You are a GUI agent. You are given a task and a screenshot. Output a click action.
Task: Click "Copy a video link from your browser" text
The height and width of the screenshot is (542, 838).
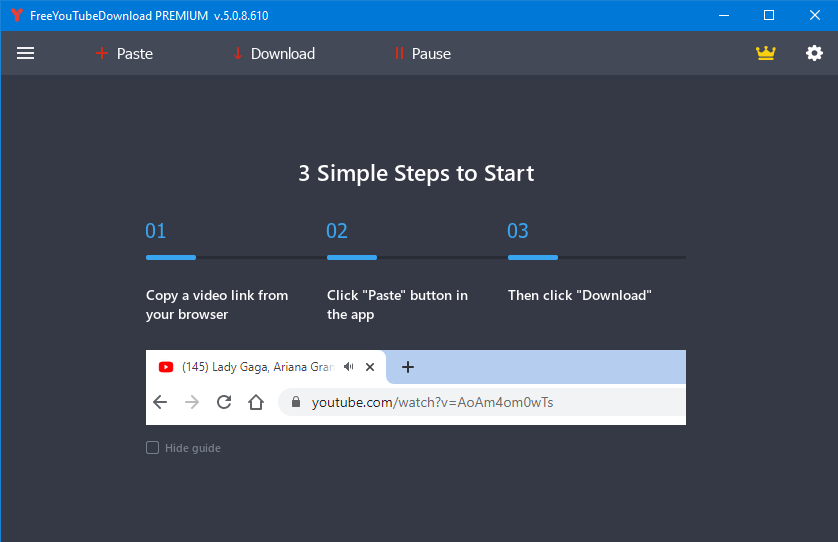[217, 305]
